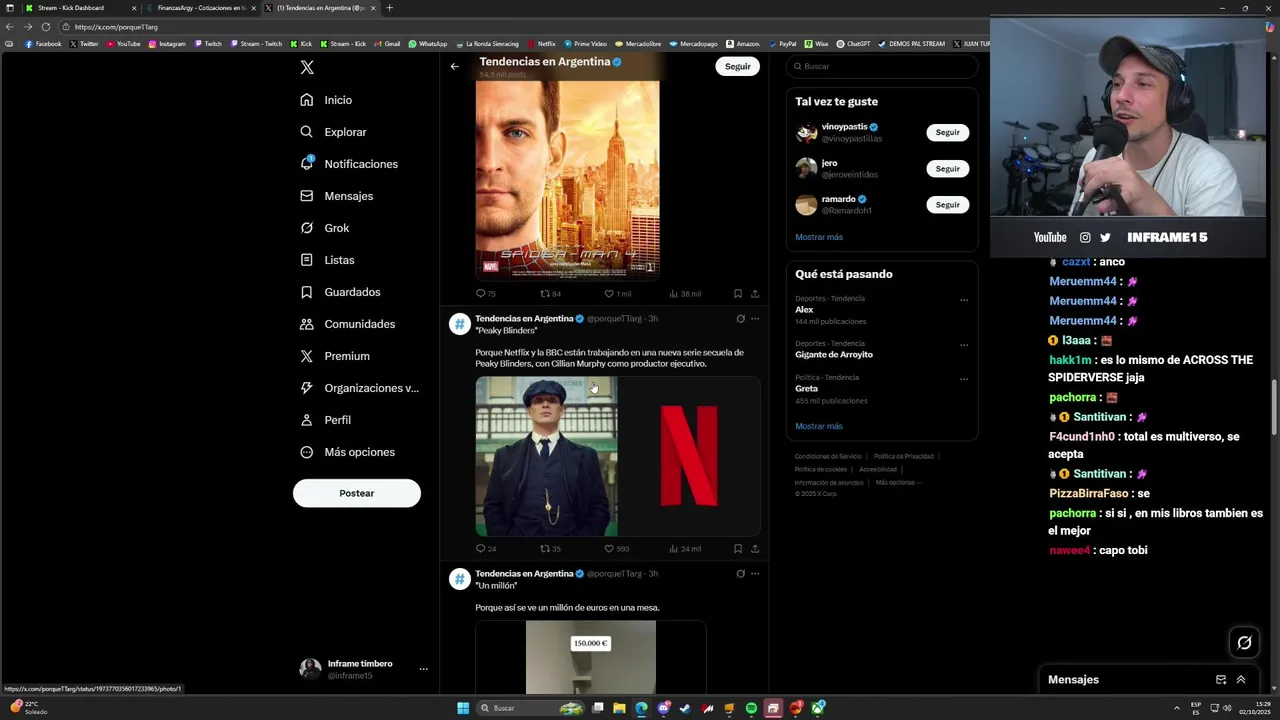Open Perfil page
Image resolution: width=1280 pixels, height=720 pixels.
coord(326,420)
